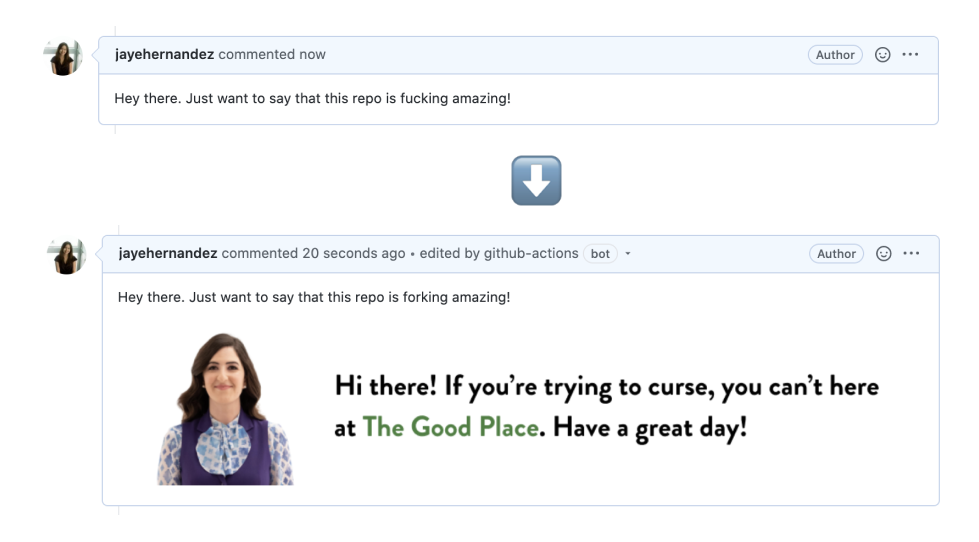Add reaction to the 'commented now' comment
The width and height of the screenshot is (979, 542).
(882, 55)
